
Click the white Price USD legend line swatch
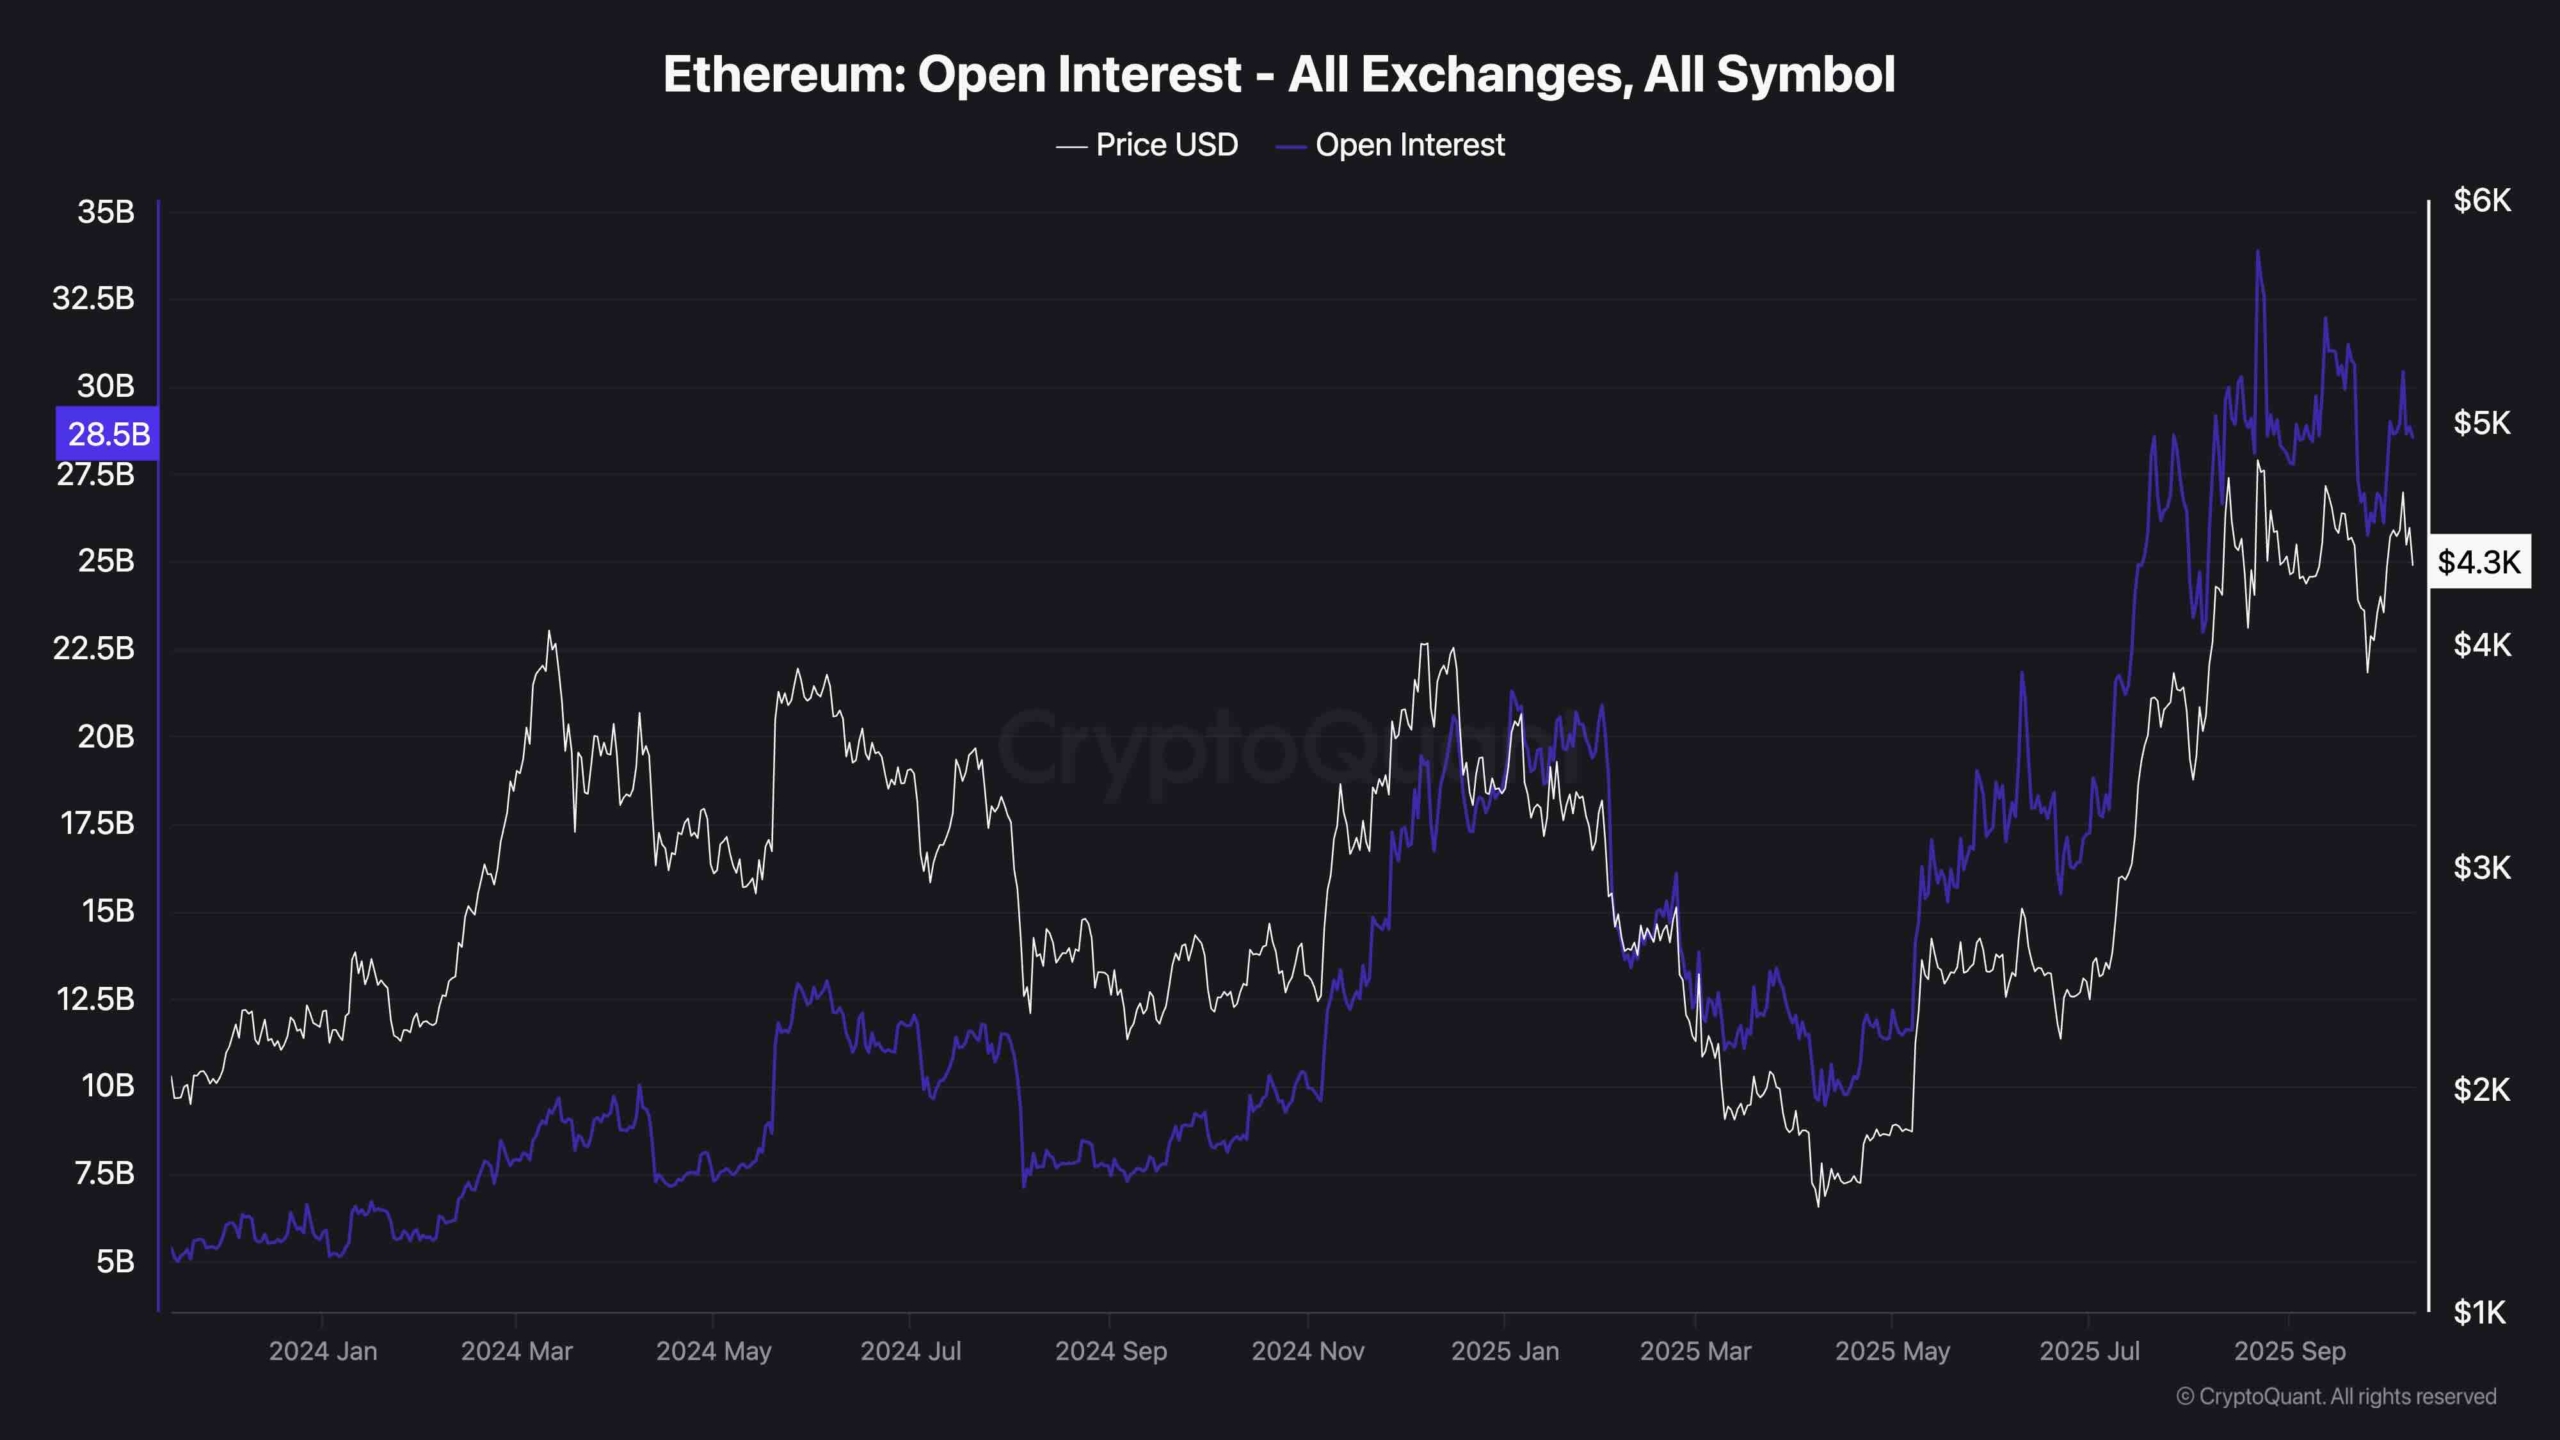pos(1071,147)
